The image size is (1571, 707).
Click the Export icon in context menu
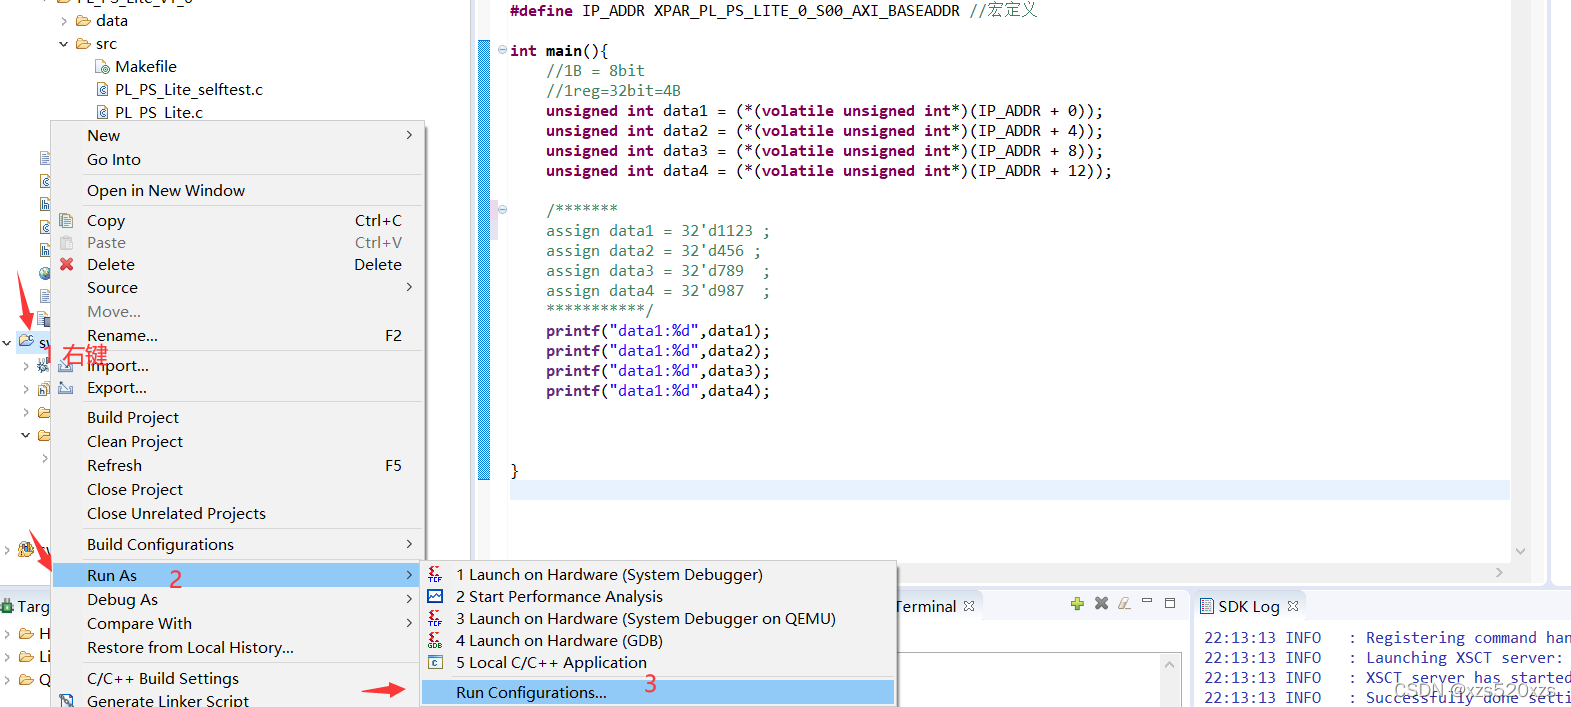pos(66,388)
